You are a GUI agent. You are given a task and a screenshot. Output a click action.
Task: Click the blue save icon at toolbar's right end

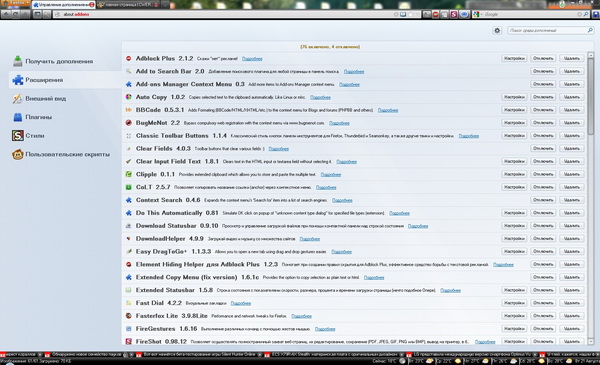click(x=596, y=15)
